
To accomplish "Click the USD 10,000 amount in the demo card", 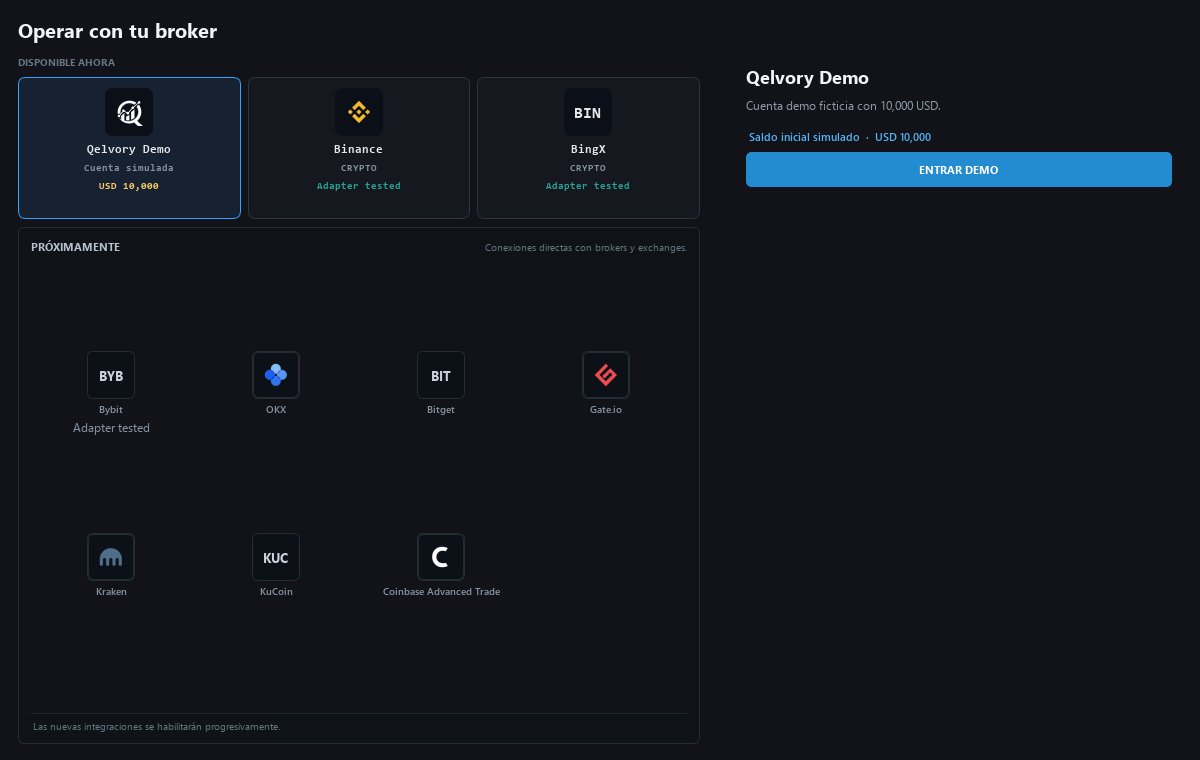I will [x=129, y=186].
